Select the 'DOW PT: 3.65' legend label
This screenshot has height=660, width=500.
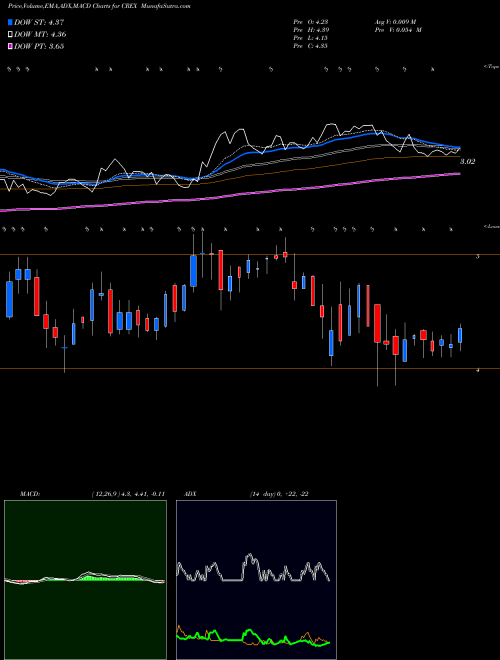pos(39,46)
